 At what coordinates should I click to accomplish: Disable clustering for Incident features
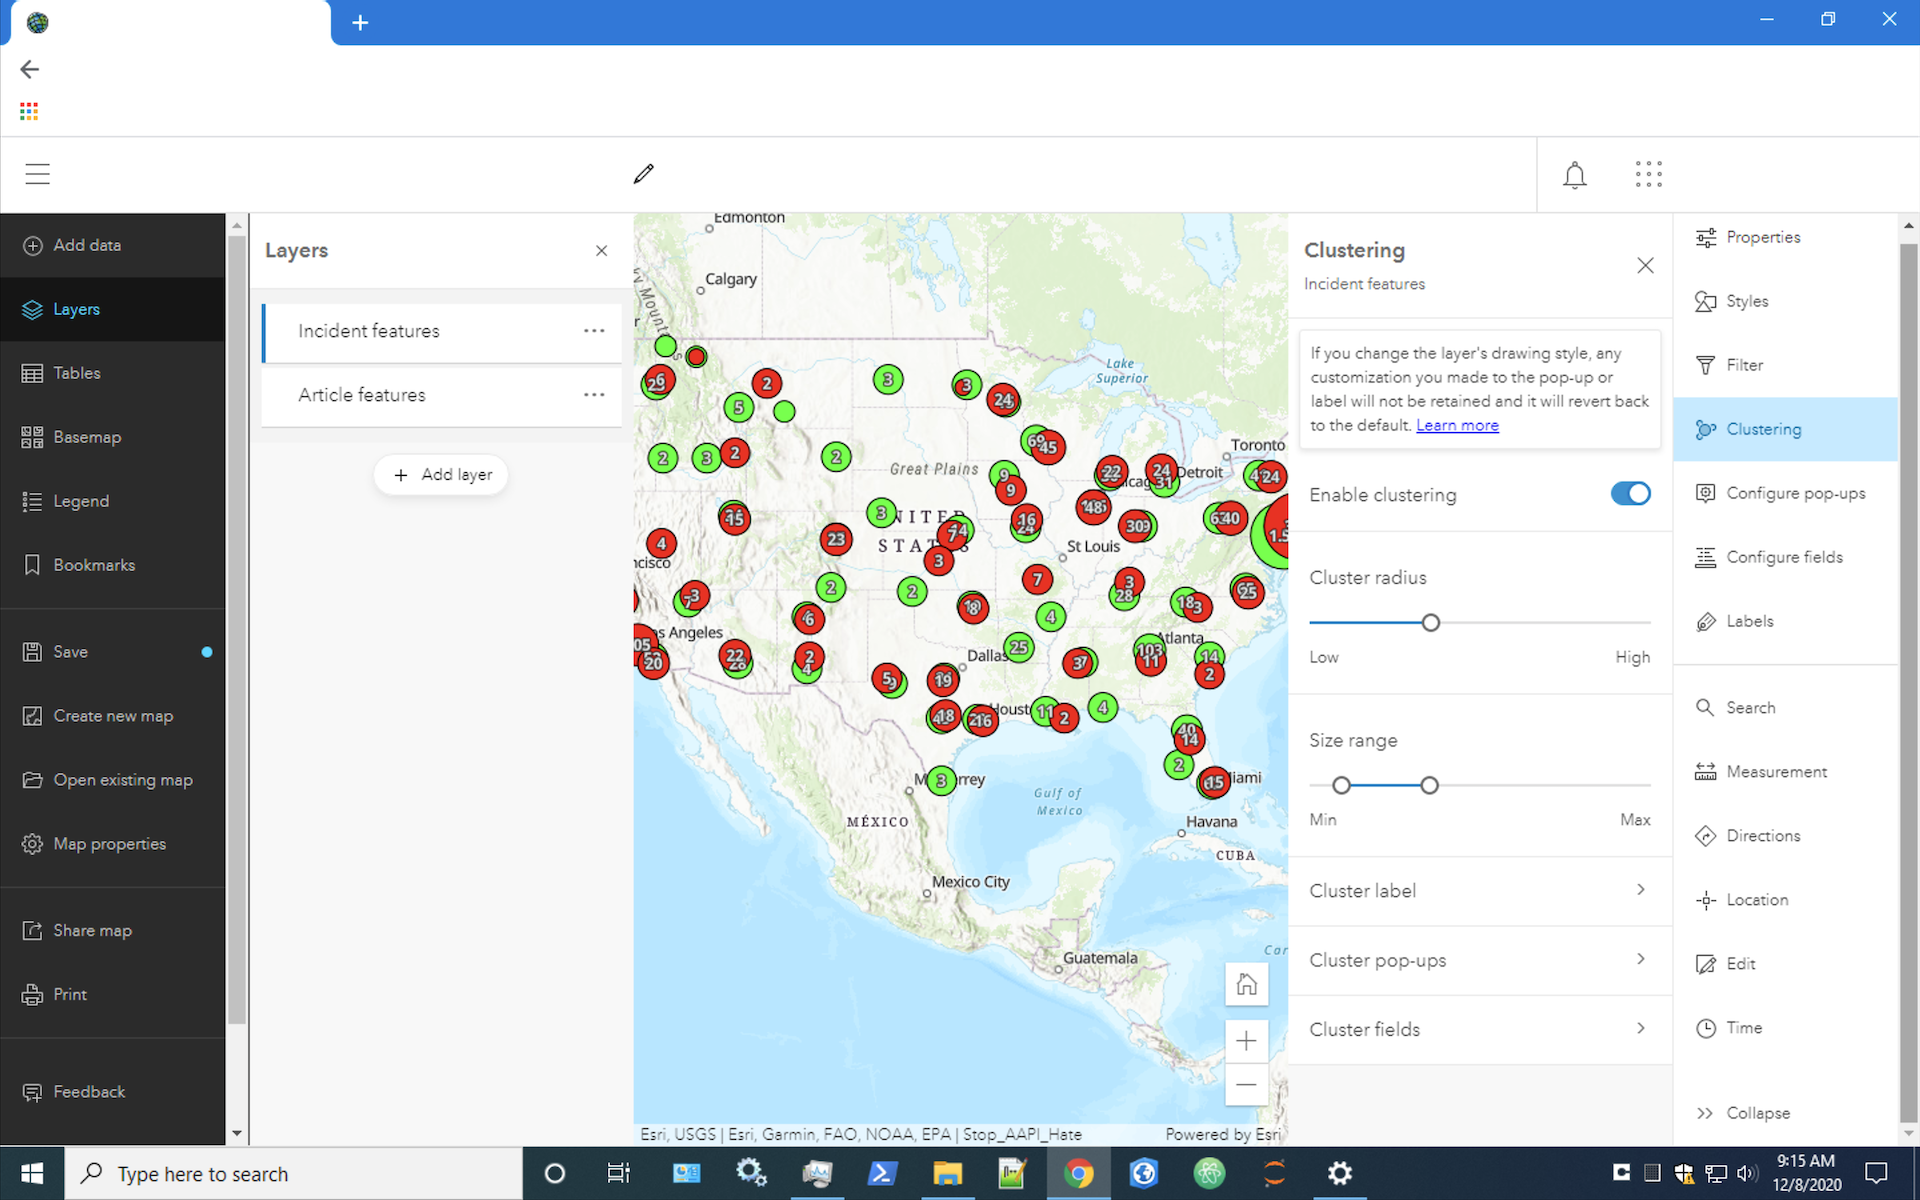tap(1630, 494)
